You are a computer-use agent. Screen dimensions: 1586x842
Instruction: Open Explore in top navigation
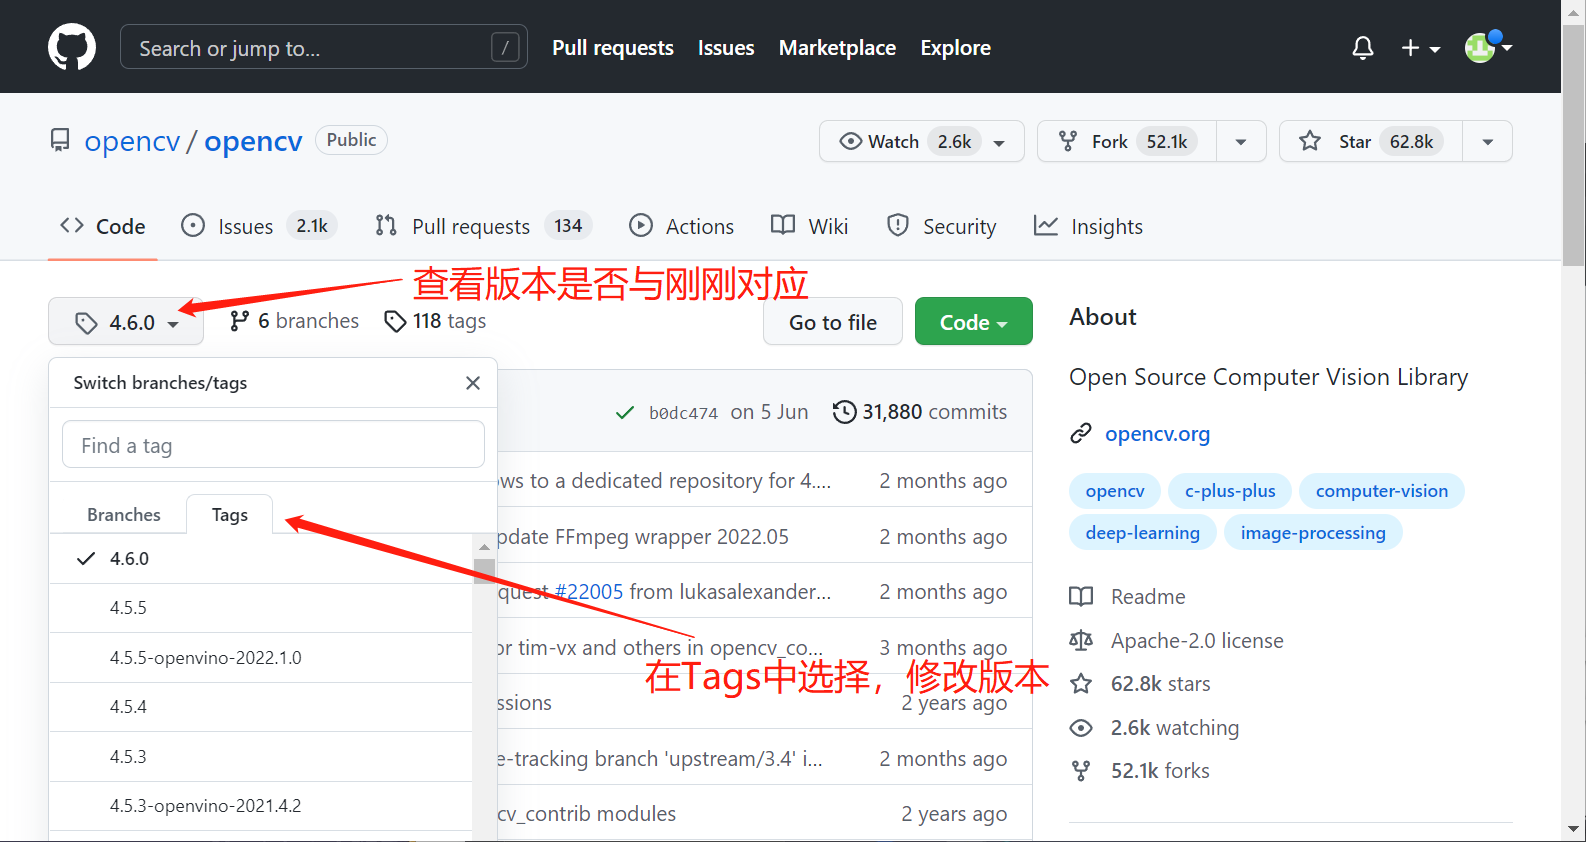(x=955, y=48)
